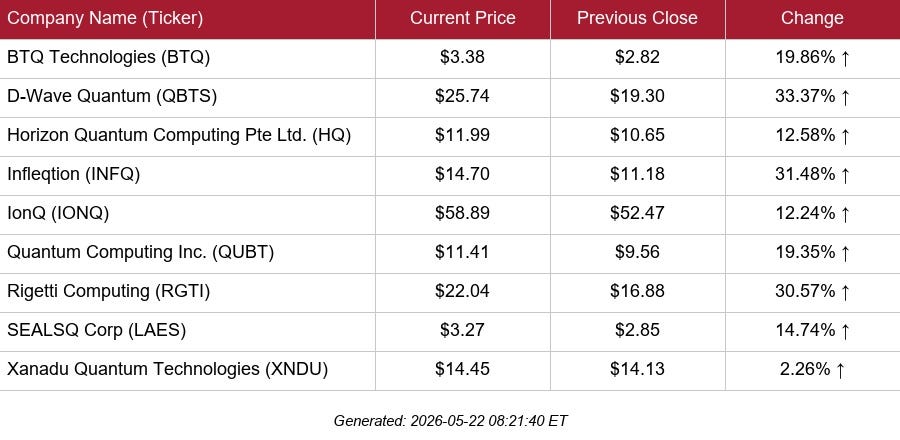Click the Change column header

pos(812,18)
